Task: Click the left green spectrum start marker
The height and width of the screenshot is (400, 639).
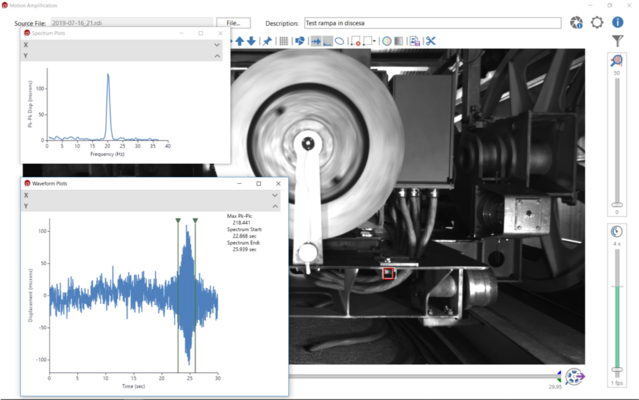Action: [178, 220]
